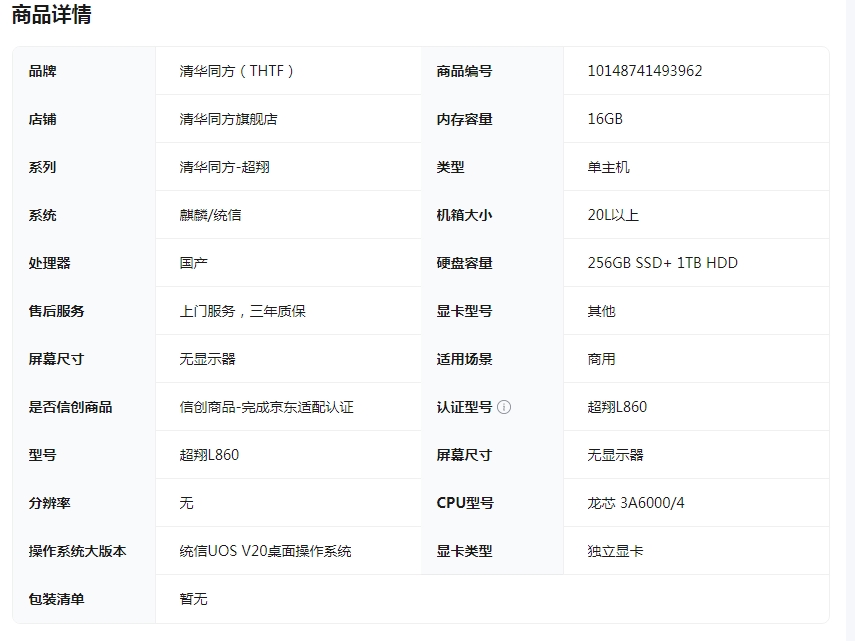This screenshot has height=641, width=855.
Task: Click the 机箱大小 label
Action: [465, 215]
